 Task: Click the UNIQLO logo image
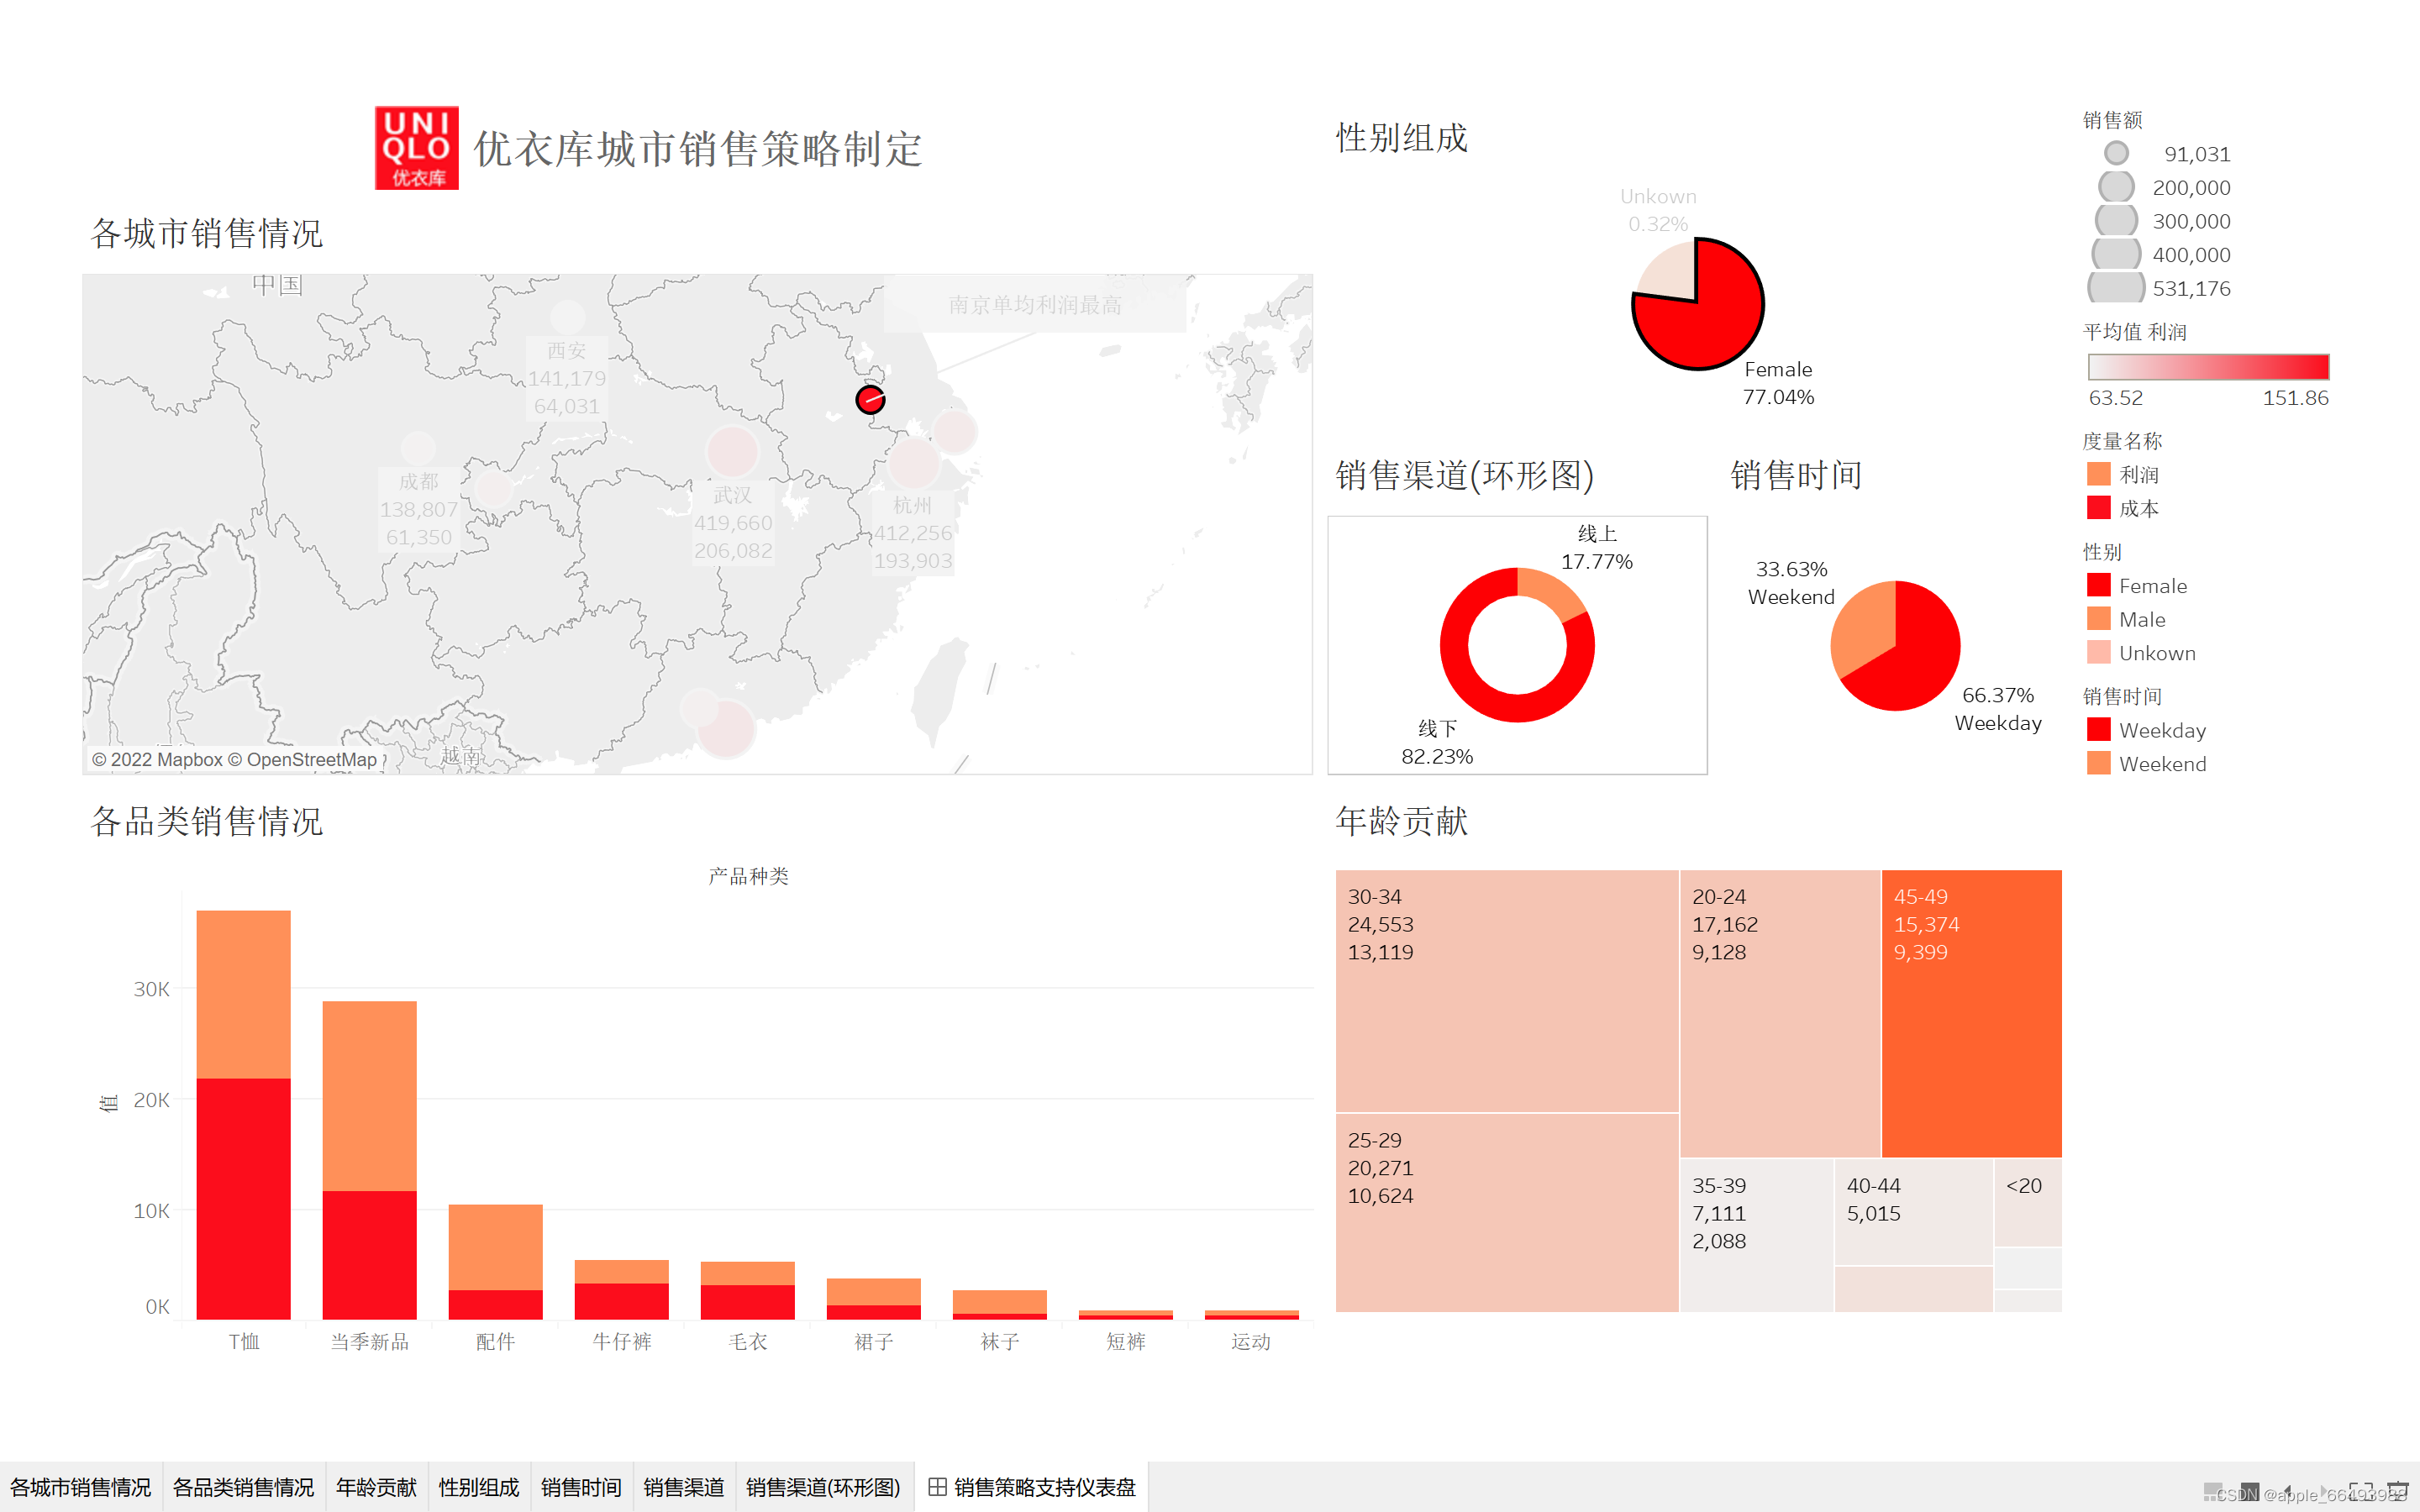click(416, 148)
